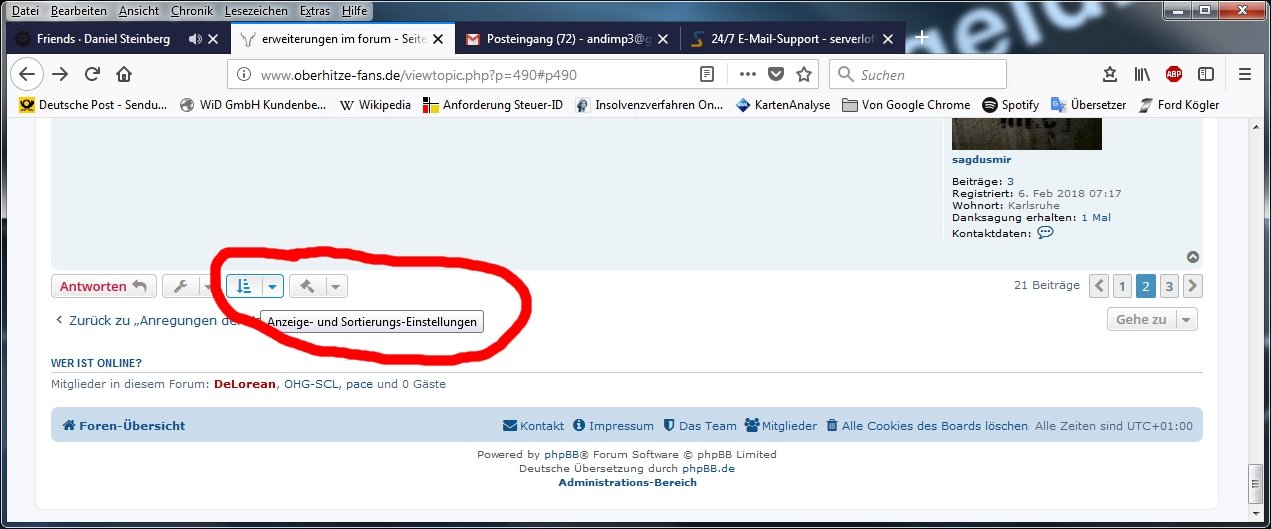The width and height of the screenshot is (1271, 529).
Task: Open the Firefox library icon
Action: tap(1142, 74)
